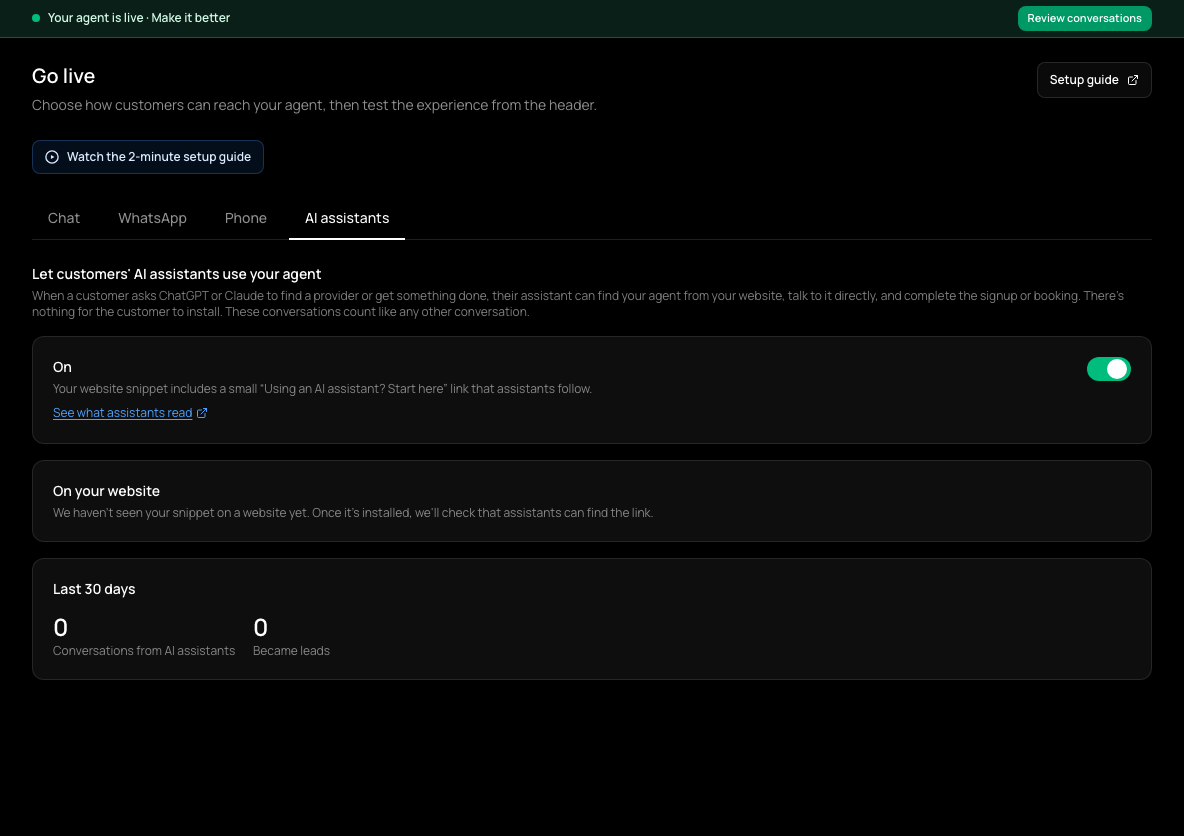Screen dimensions: 1184x836
Task: Click the 'Last 30 days' heading
Action: pos(94,589)
